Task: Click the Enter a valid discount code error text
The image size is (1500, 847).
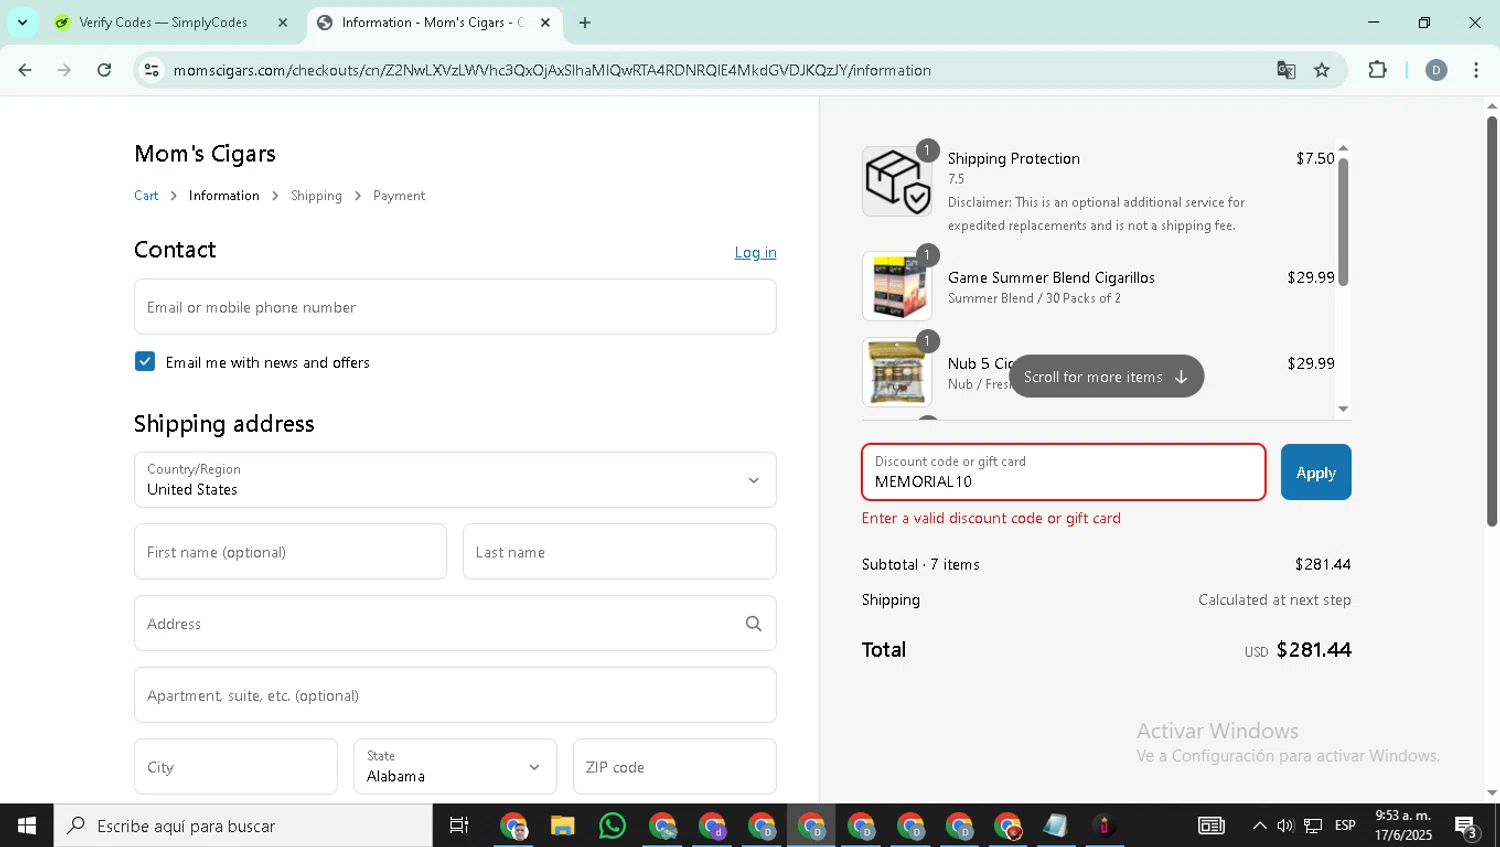Action: click(991, 518)
